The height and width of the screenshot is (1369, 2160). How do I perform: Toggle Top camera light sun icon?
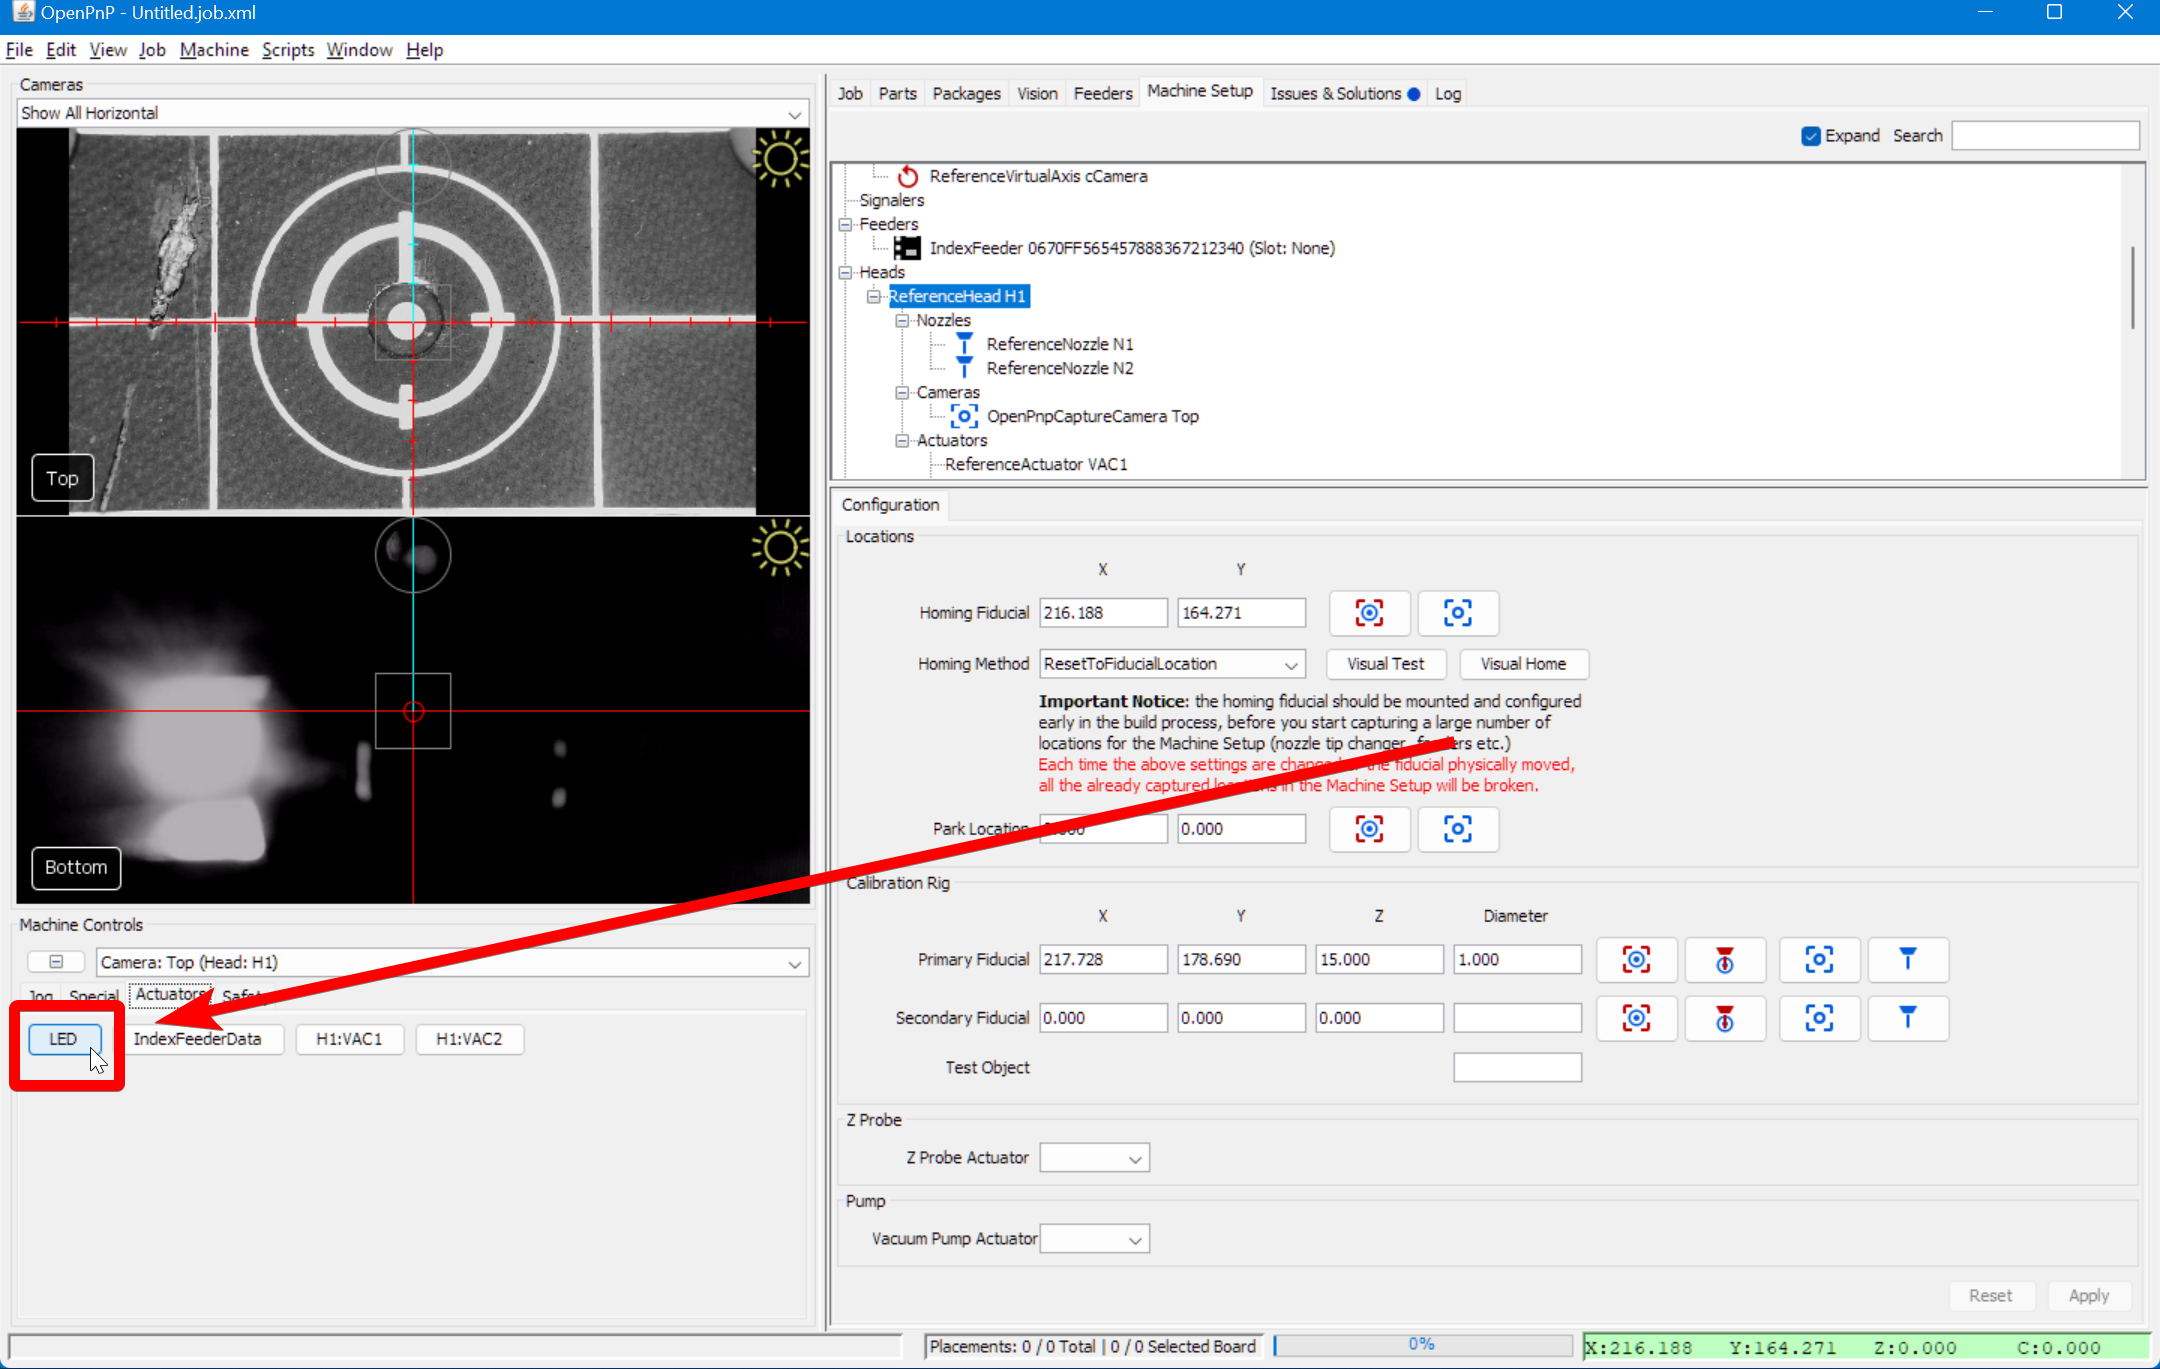point(780,159)
